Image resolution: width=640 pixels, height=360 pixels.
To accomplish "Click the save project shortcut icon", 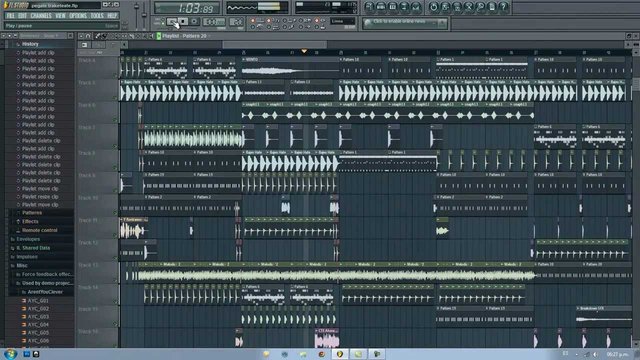I will [x=445, y=7].
